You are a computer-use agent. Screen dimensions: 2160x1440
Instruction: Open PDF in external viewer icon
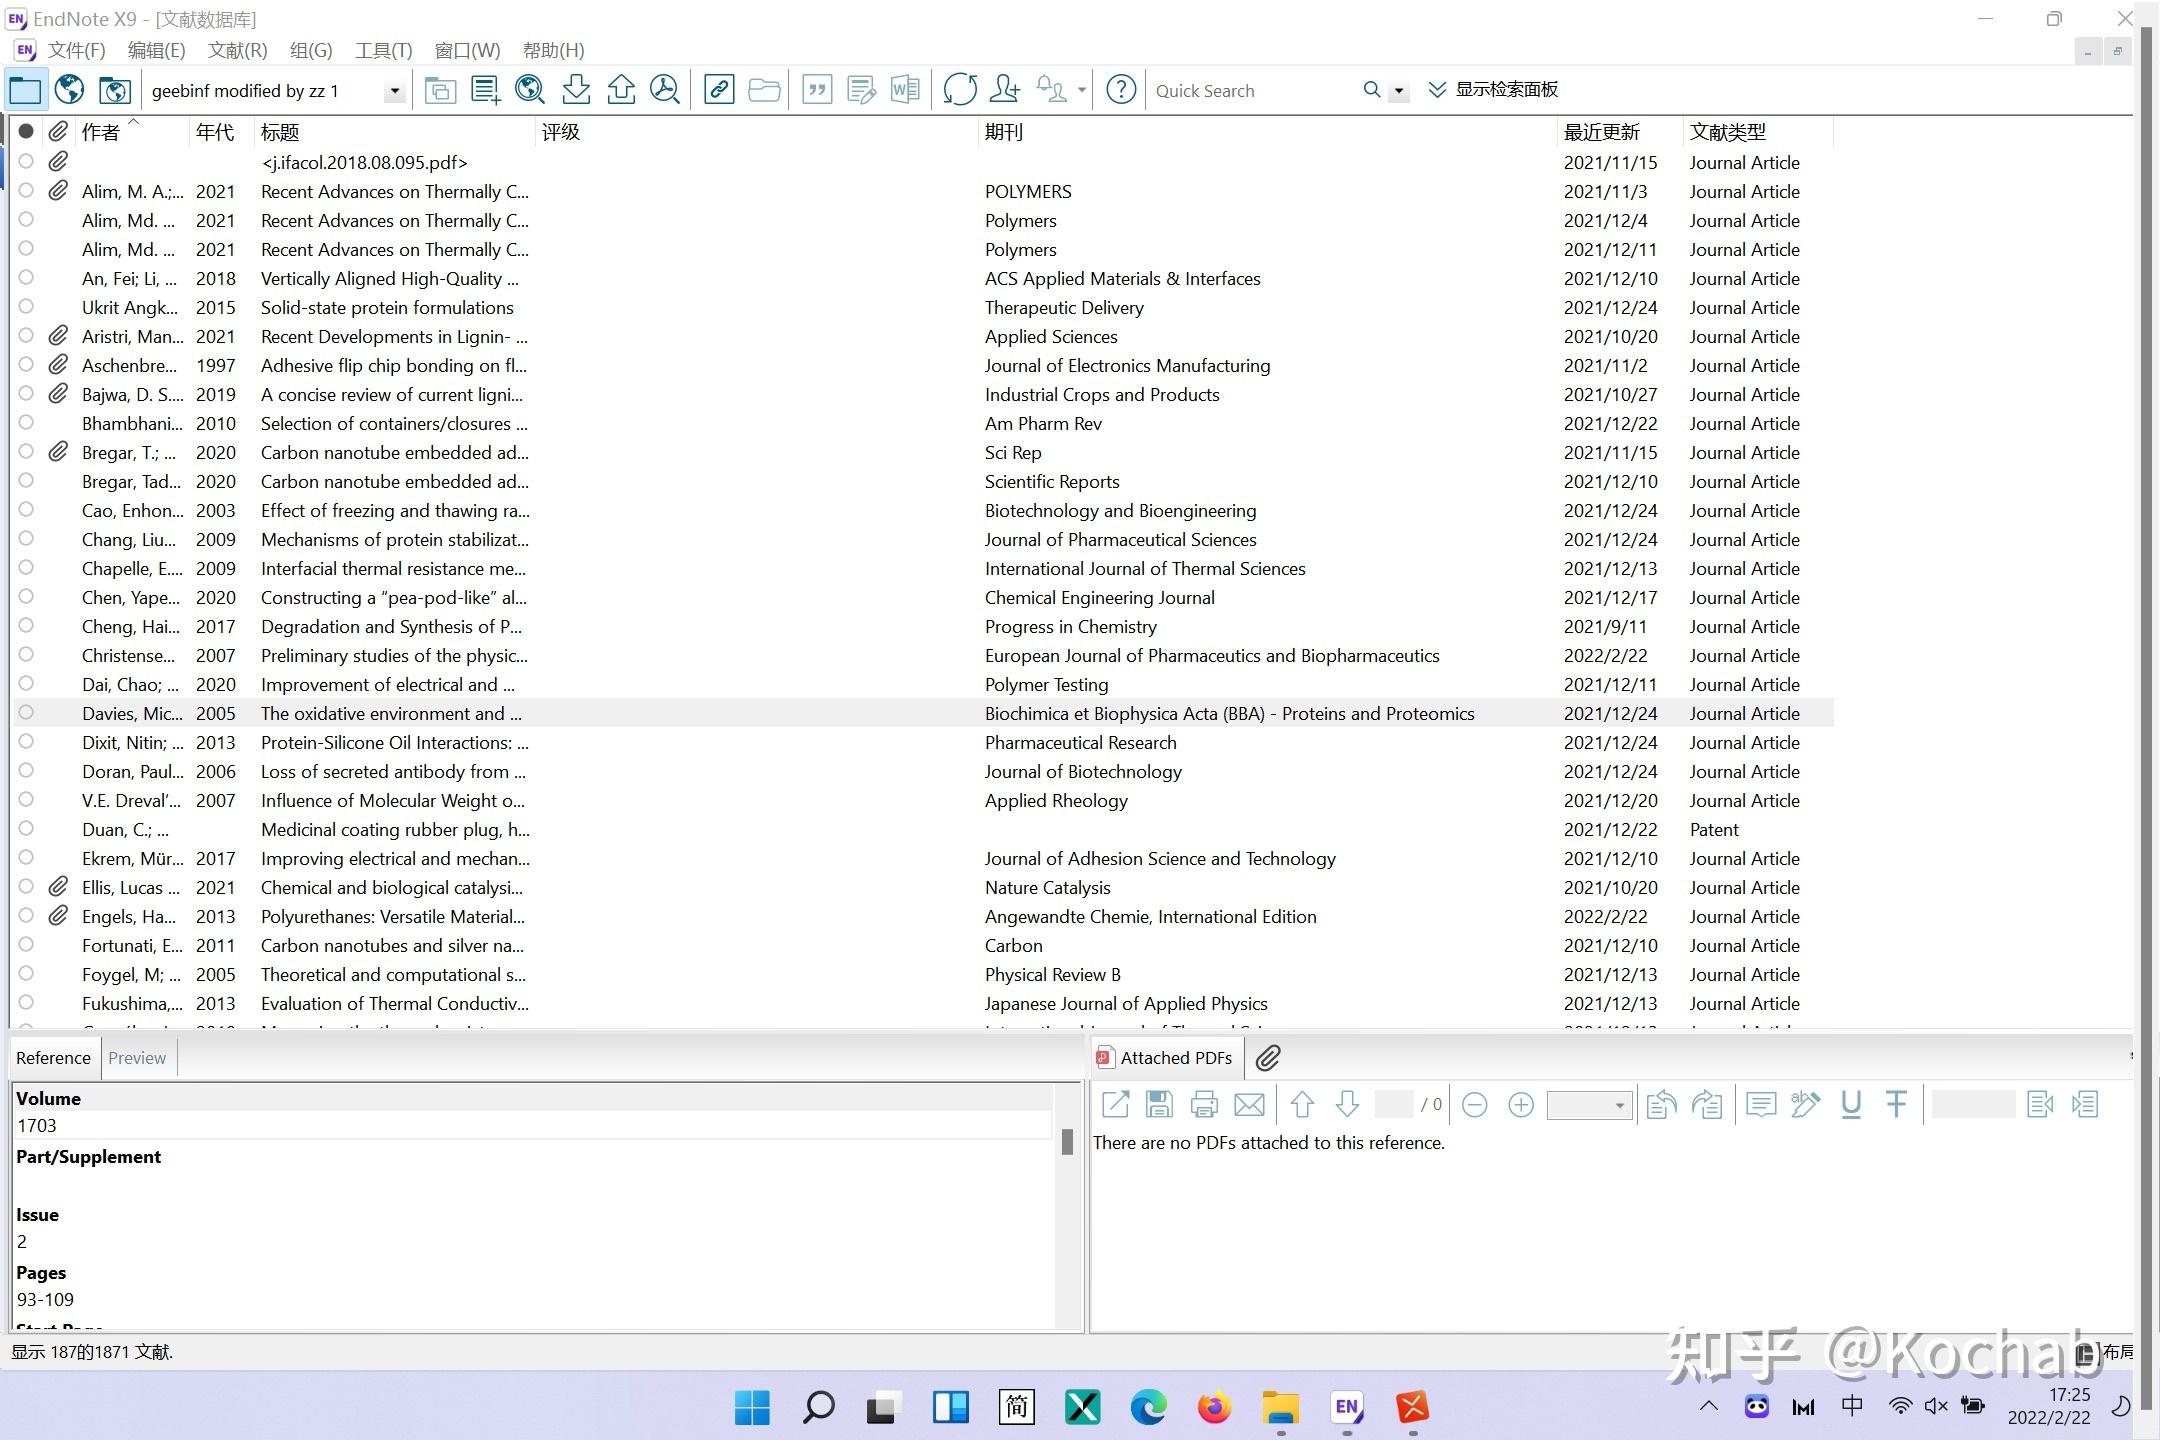point(1115,1105)
